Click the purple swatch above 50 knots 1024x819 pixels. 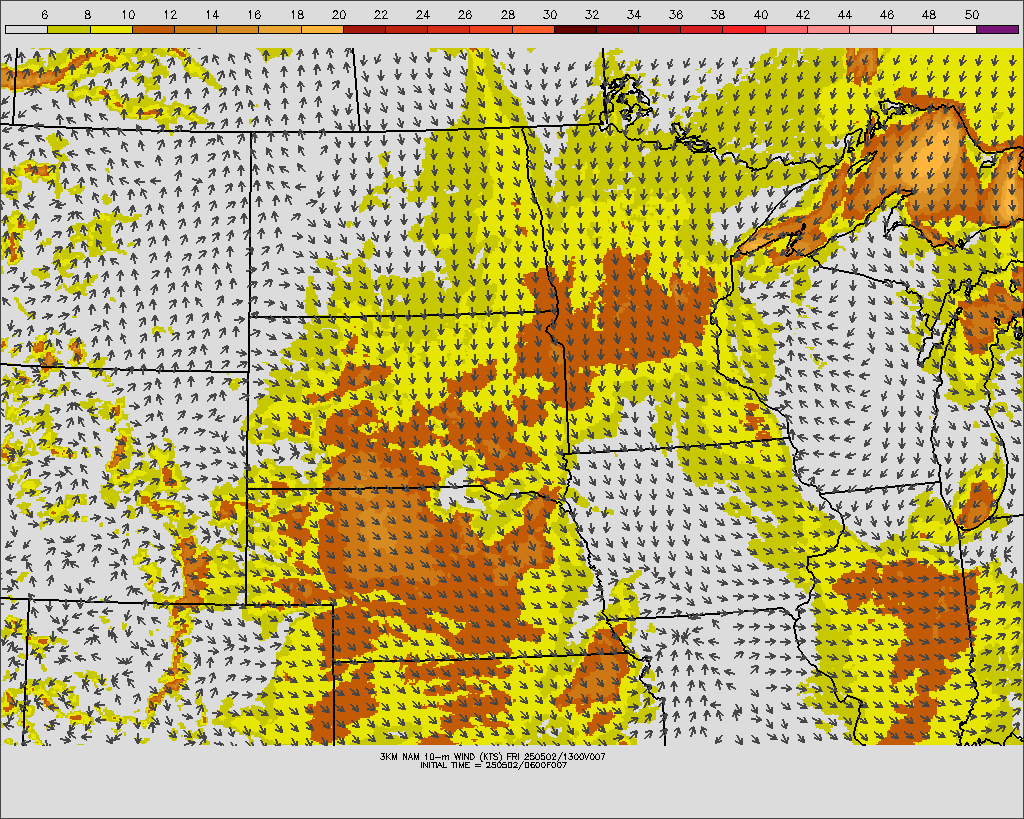point(997,29)
